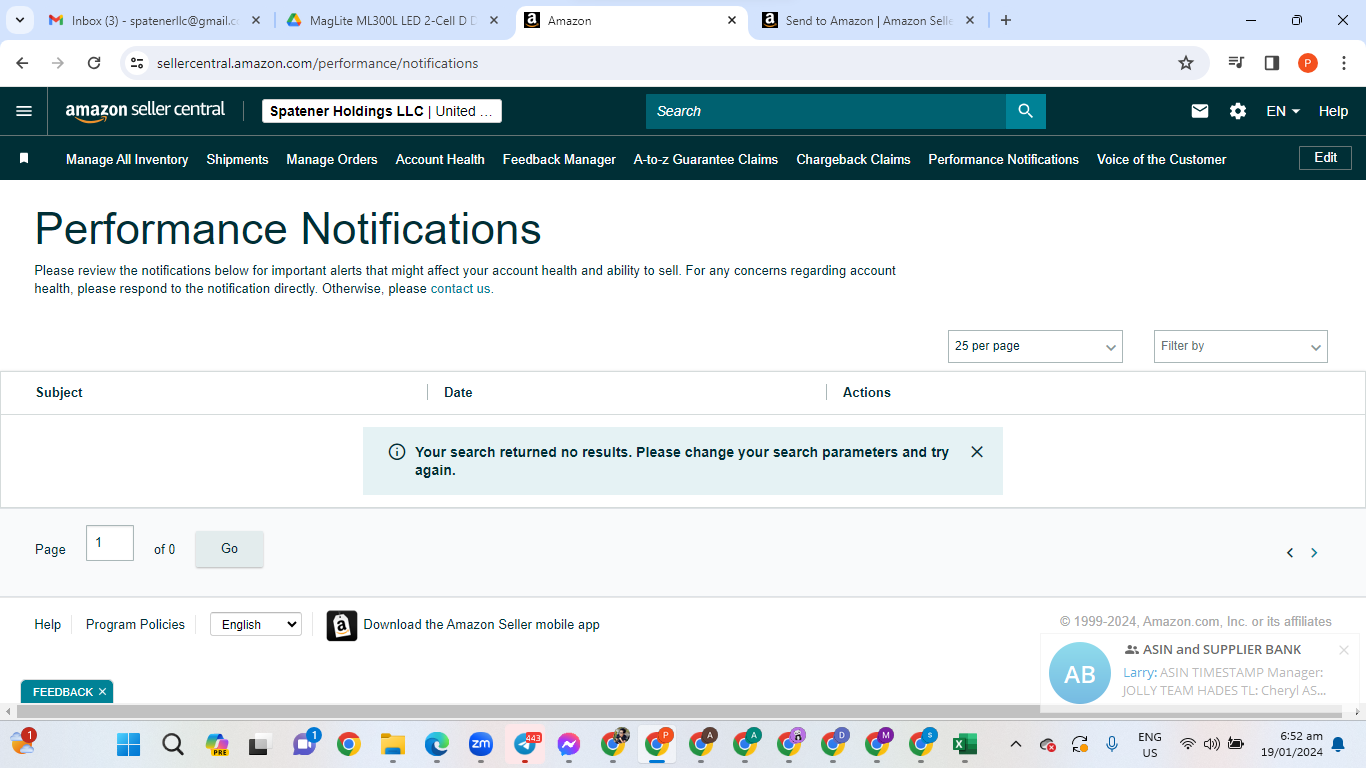Click the browser address bar URL
The image size is (1366, 768).
(x=318, y=63)
